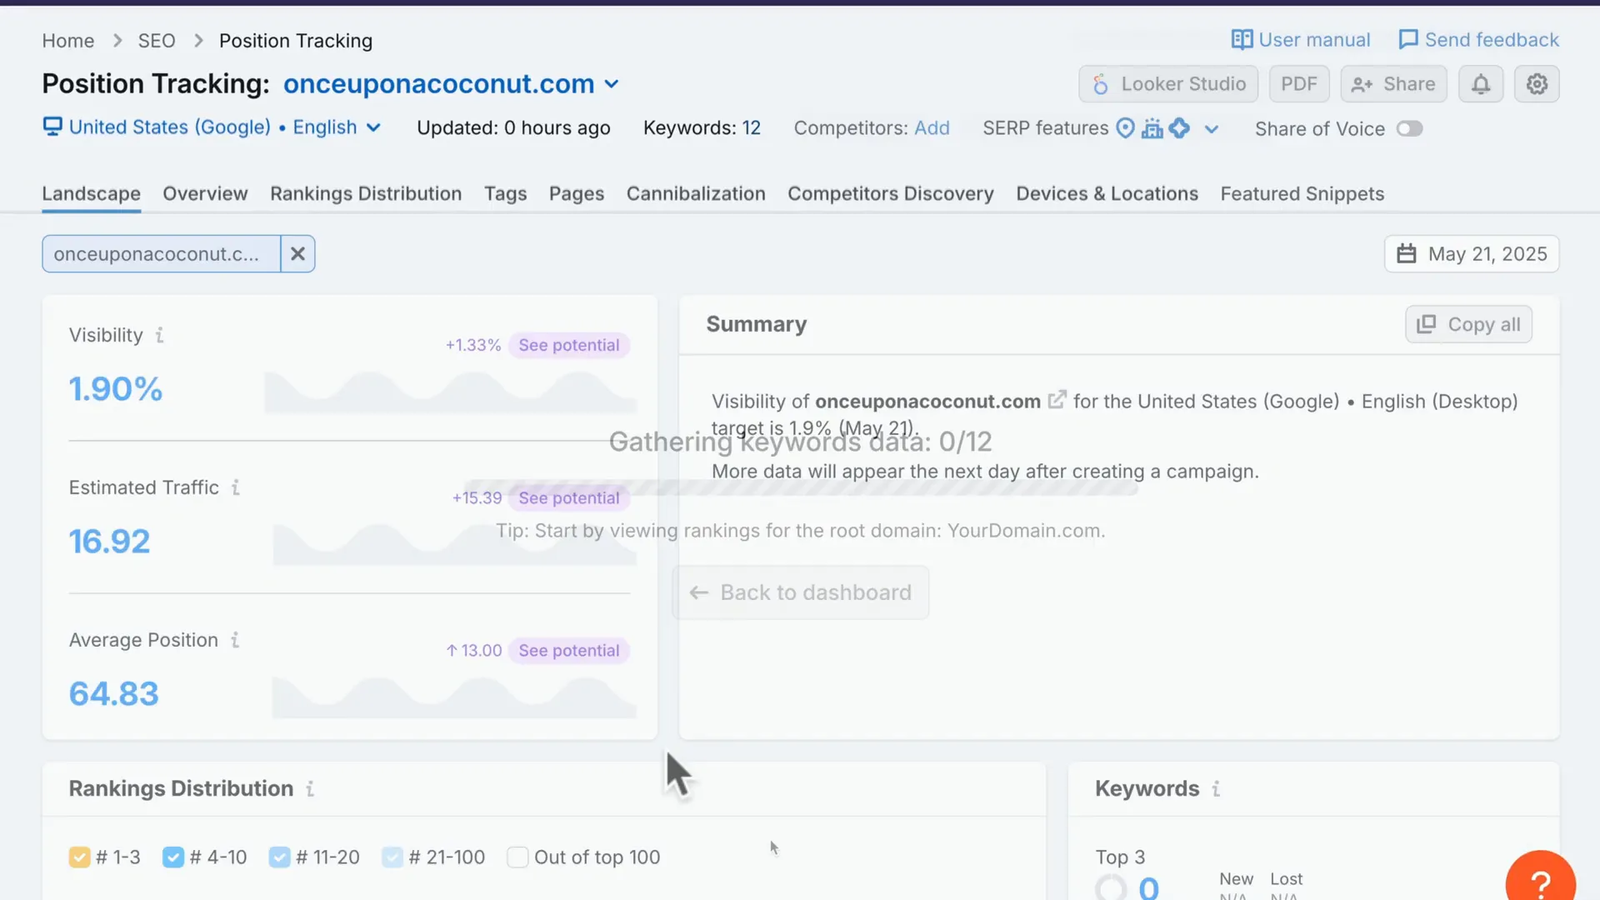Image resolution: width=1600 pixels, height=900 pixels.
Task: Click the Top 3 keywords count 0
Action: [x=1149, y=887]
